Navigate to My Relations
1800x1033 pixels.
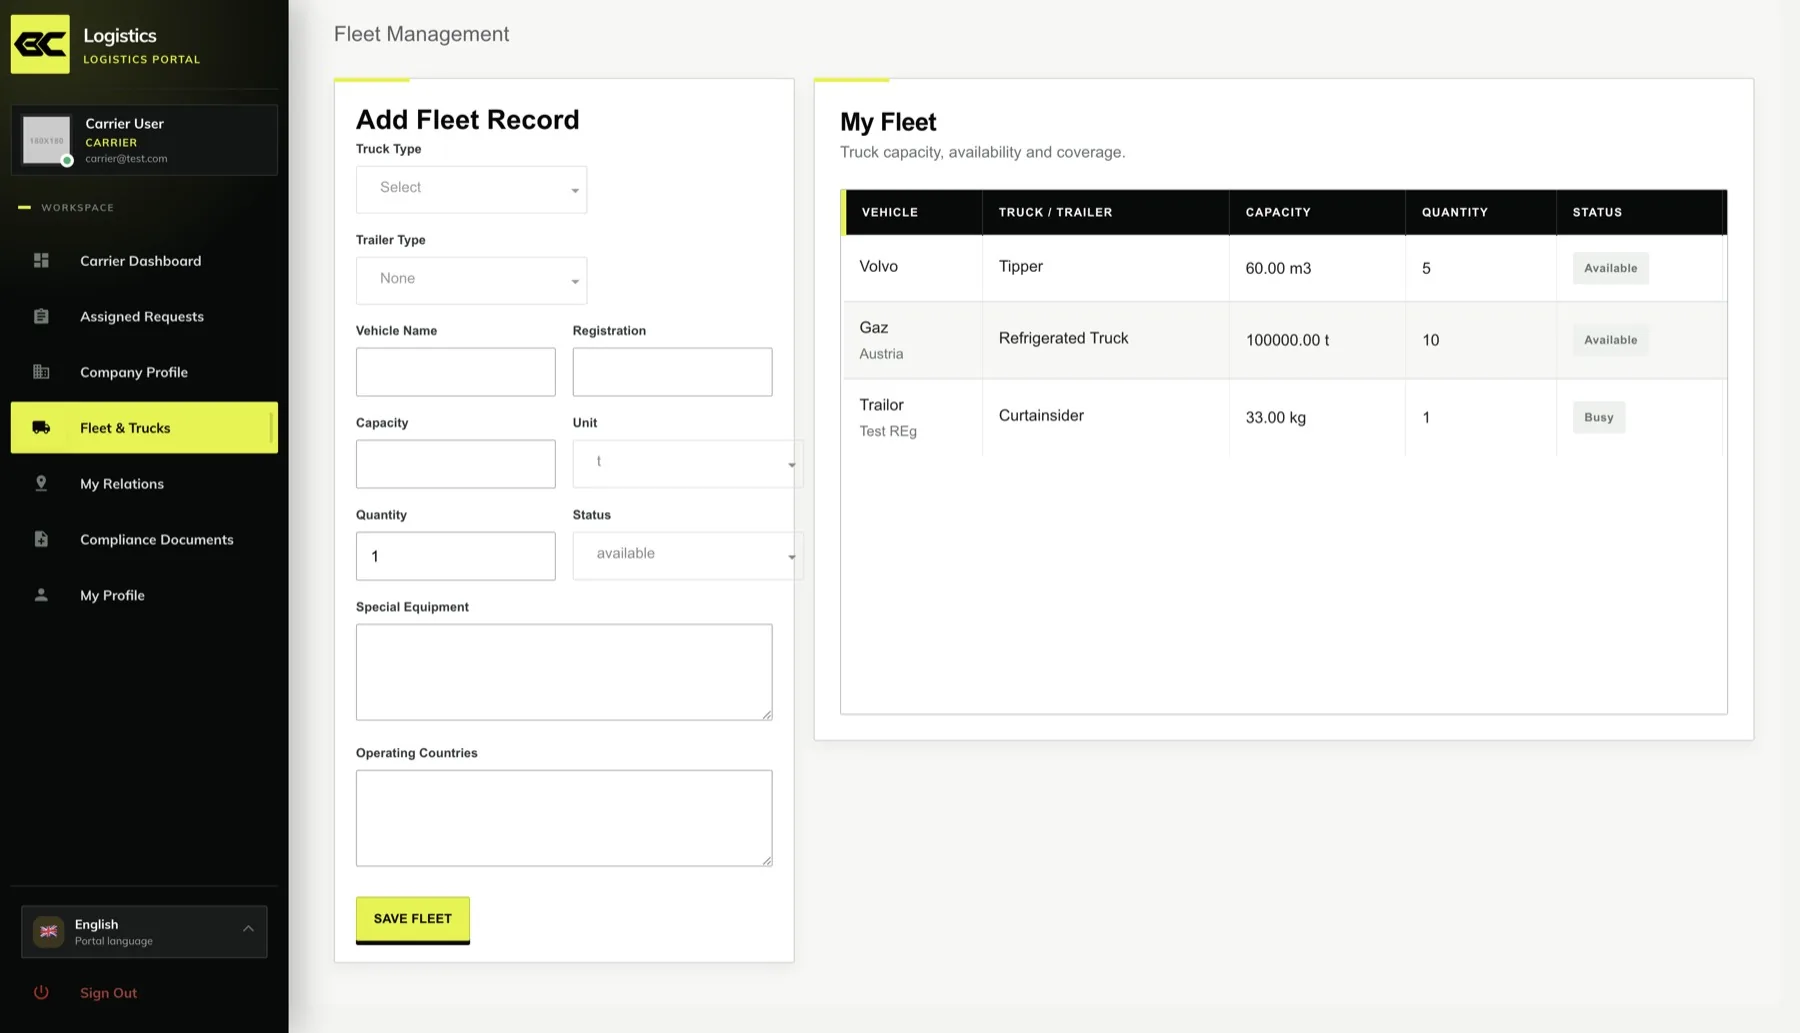pos(144,483)
